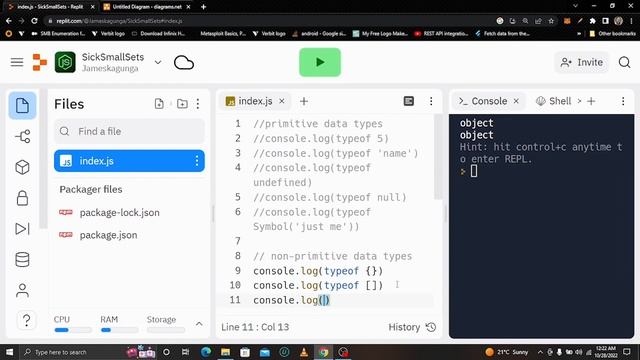Switch to Console tab

[x=489, y=101]
